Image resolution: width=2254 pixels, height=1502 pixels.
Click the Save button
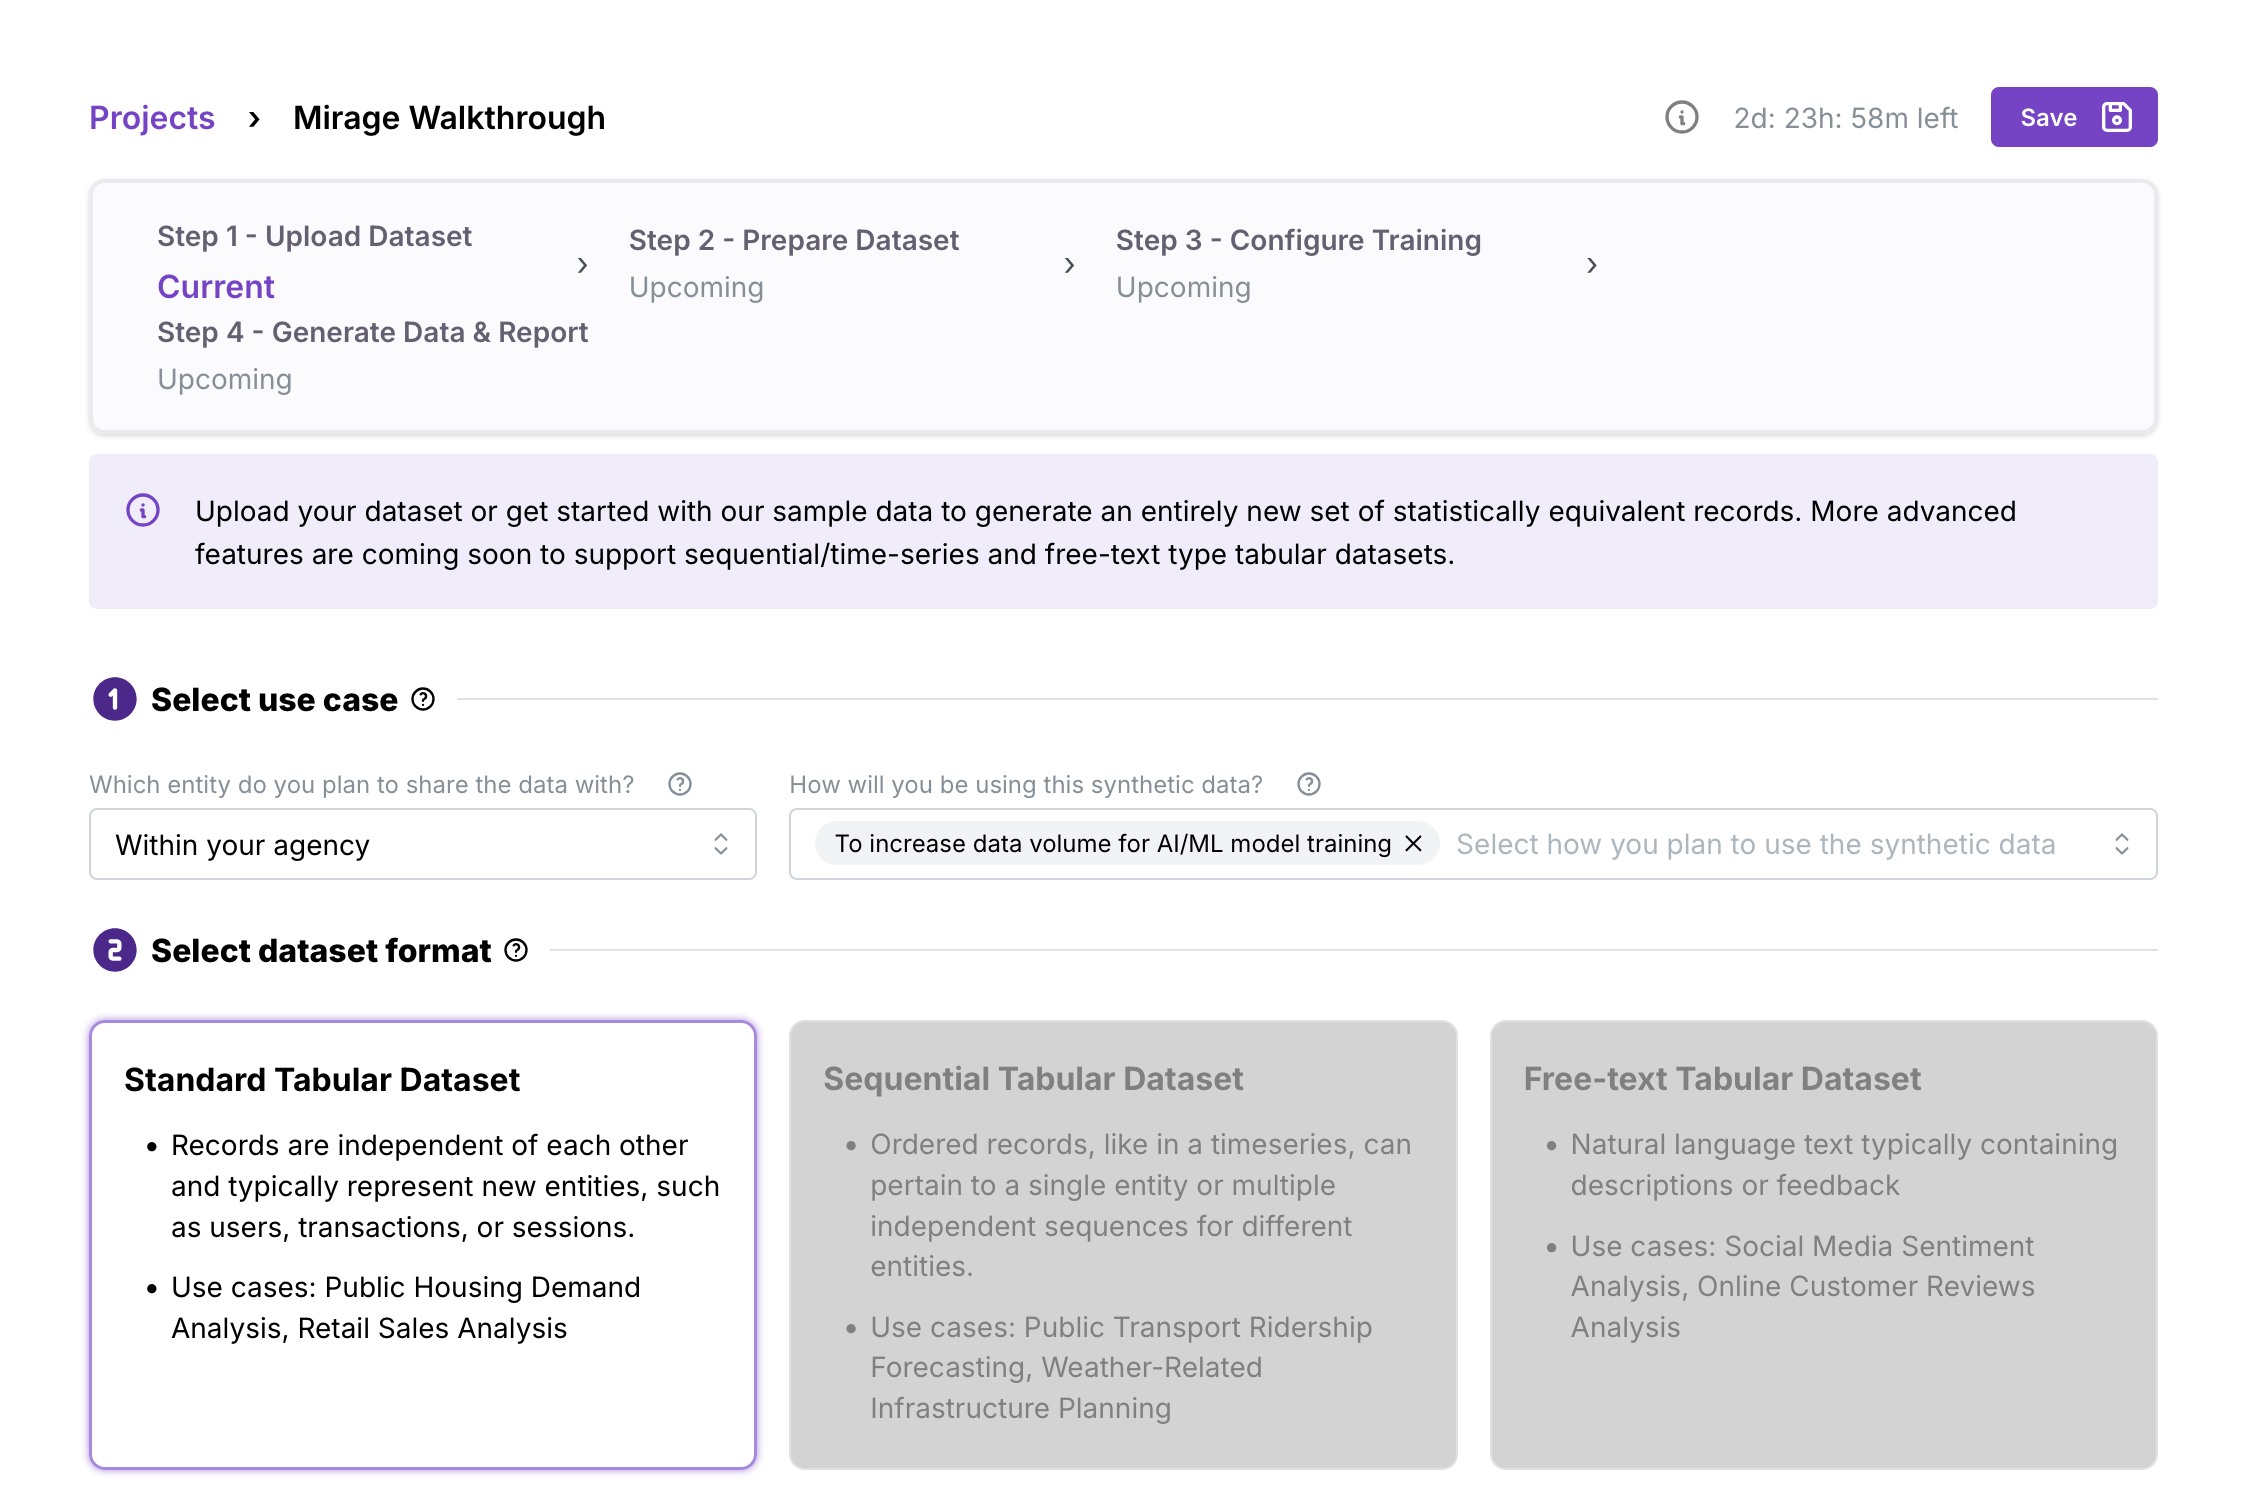tap(2073, 117)
